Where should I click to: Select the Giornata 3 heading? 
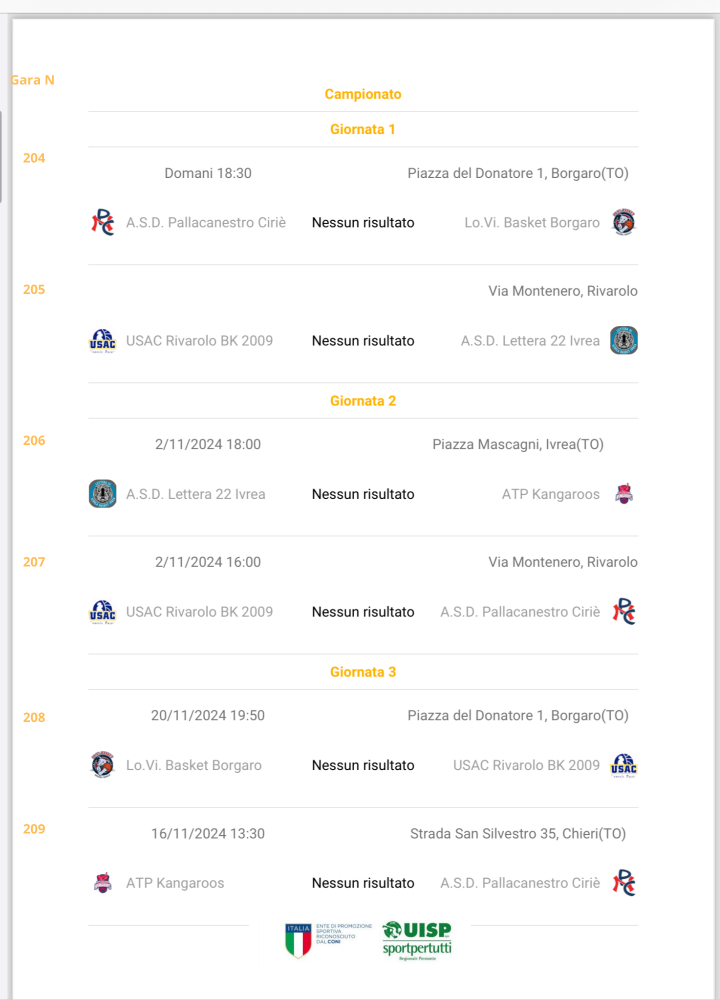pyautogui.click(x=363, y=672)
